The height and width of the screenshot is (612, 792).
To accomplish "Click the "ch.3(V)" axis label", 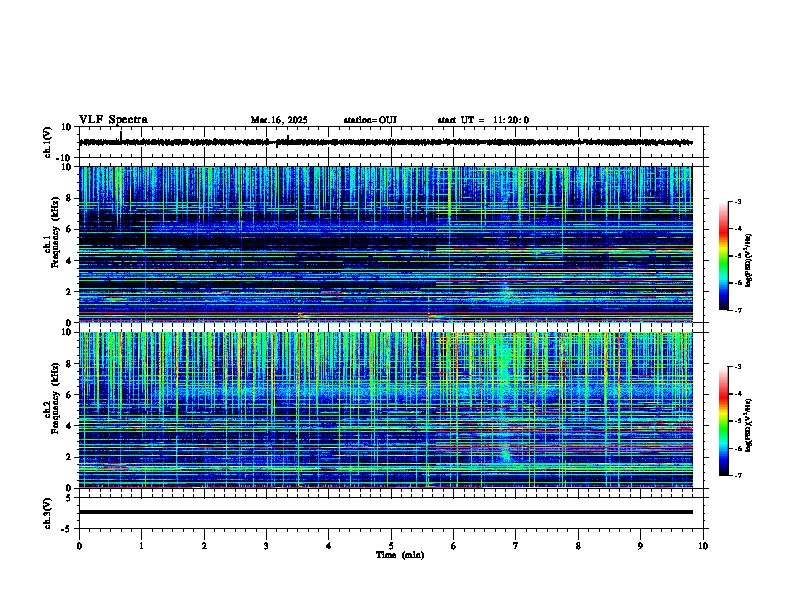I will click(x=47, y=513).
